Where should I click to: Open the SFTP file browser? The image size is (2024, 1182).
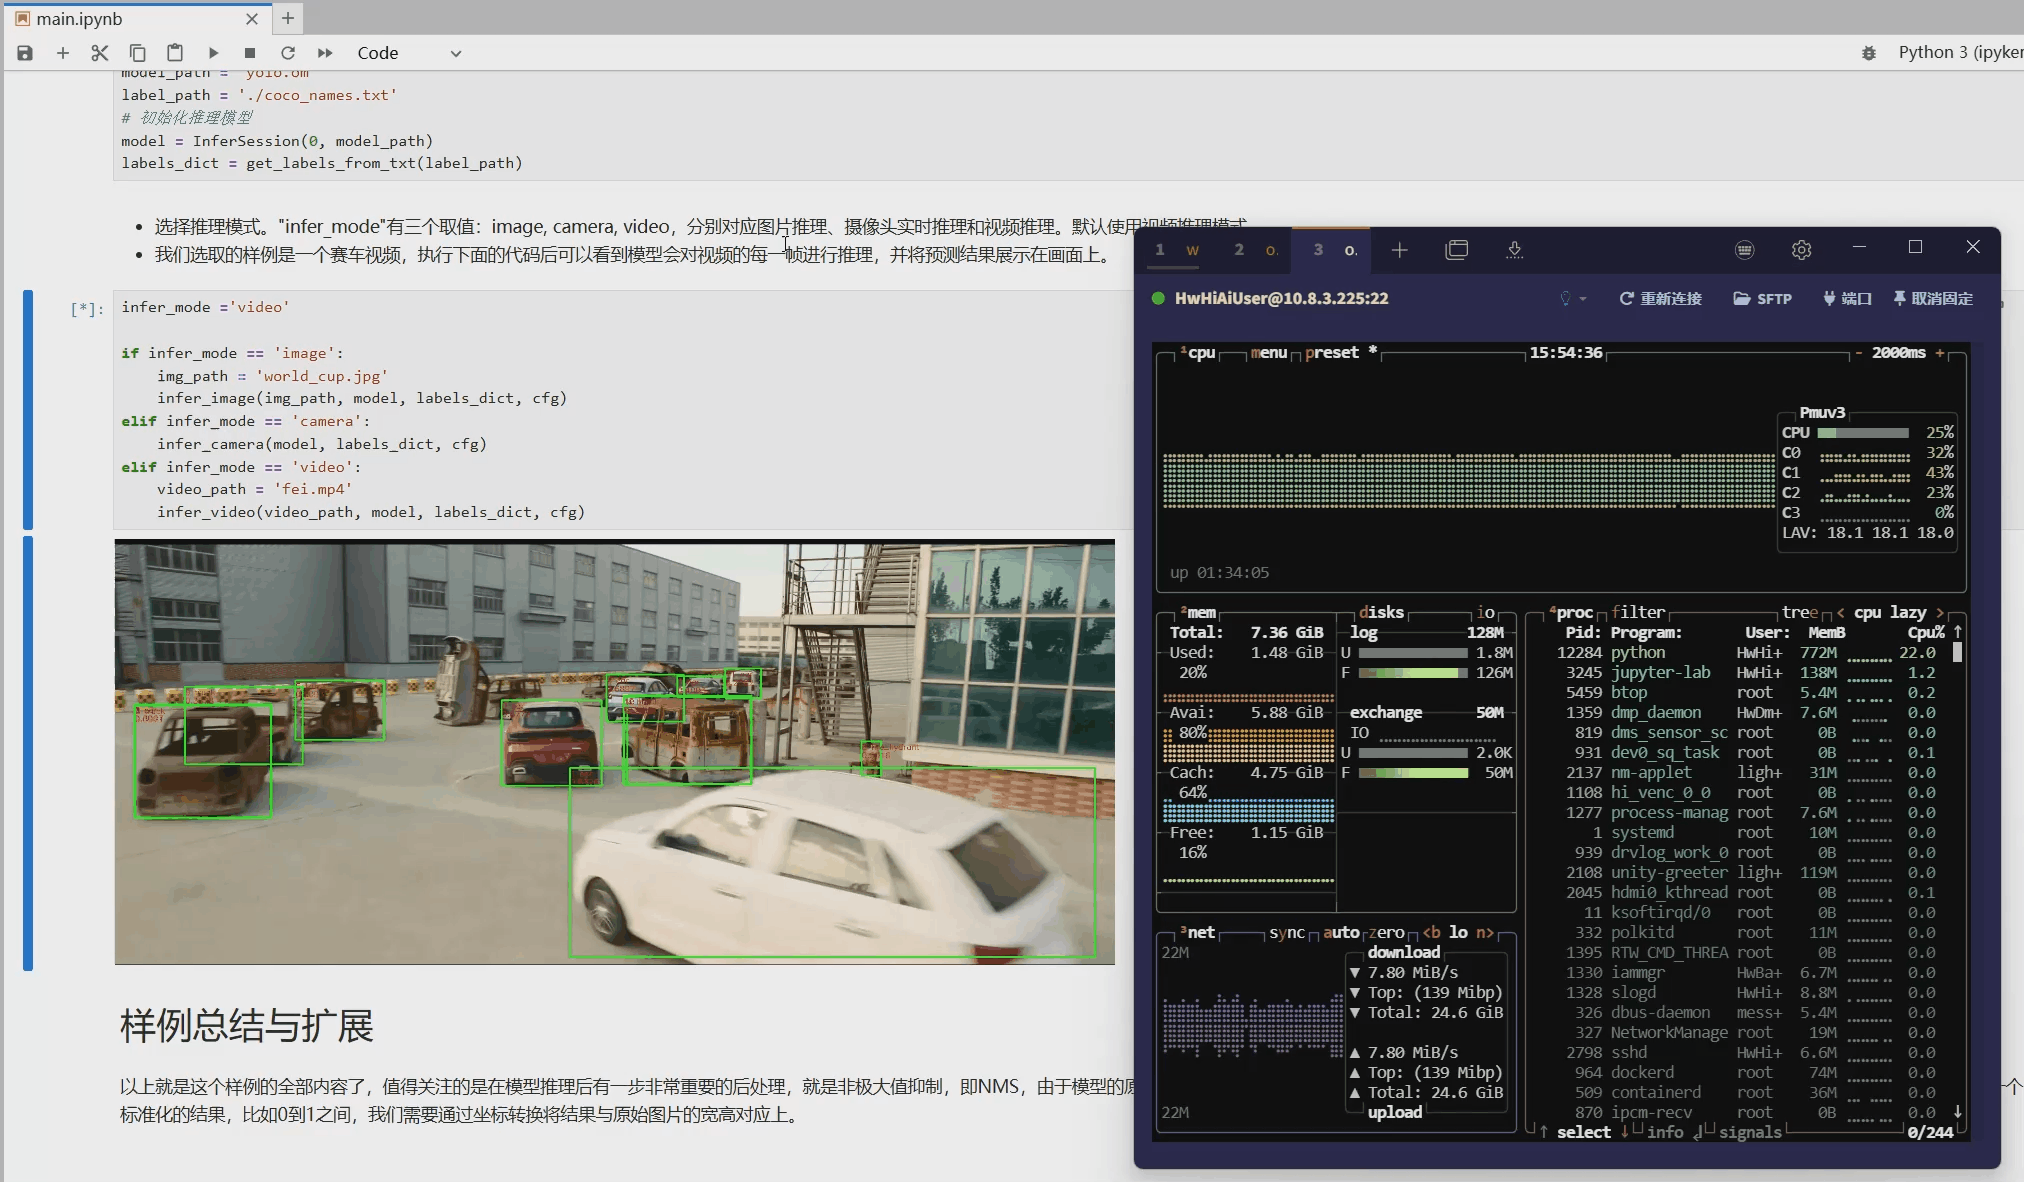coord(1762,298)
